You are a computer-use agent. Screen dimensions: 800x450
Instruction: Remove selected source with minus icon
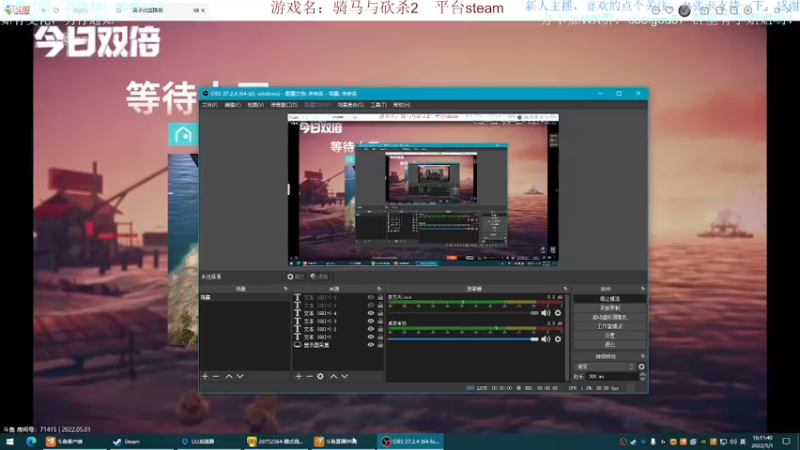click(309, 377)
